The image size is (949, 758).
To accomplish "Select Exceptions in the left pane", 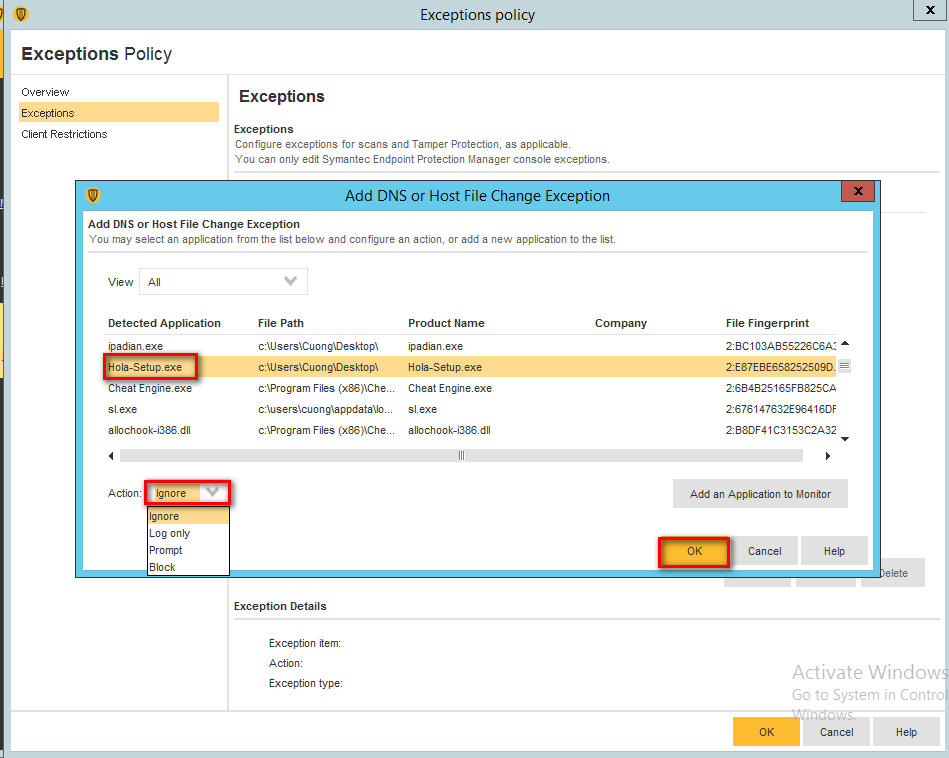I will point(119,113).
